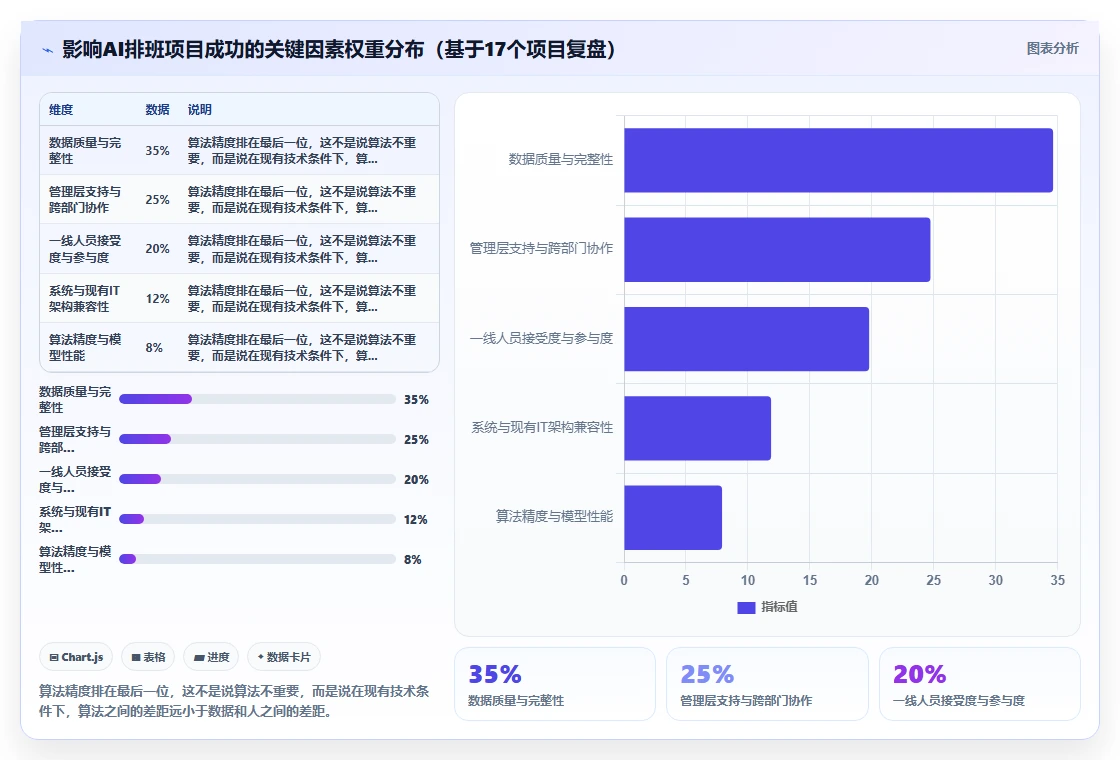1120x760 pixels.
Task: Click the 数据质量与完整性 progress bar
Action: [x=257, y=399]
